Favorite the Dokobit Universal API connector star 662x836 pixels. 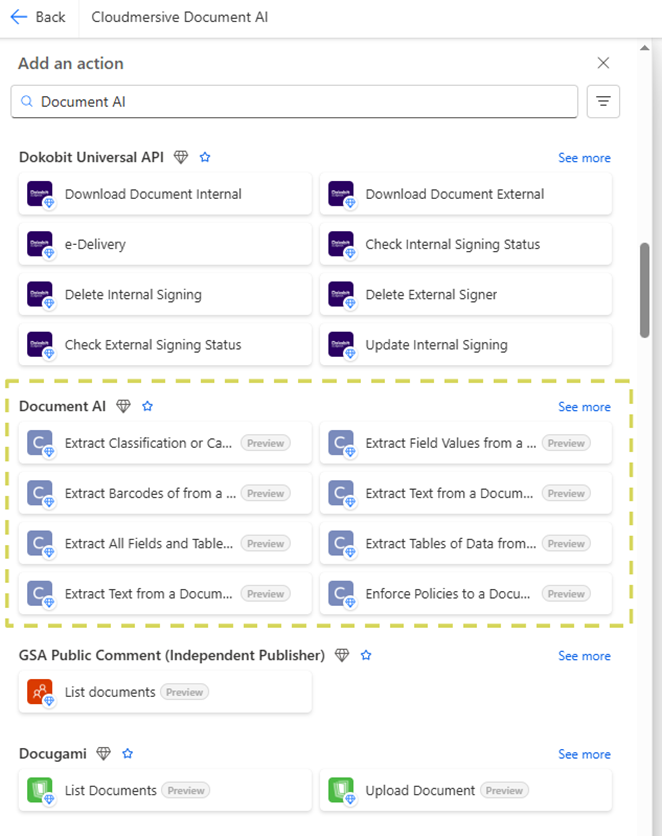(x=205, y=157)
